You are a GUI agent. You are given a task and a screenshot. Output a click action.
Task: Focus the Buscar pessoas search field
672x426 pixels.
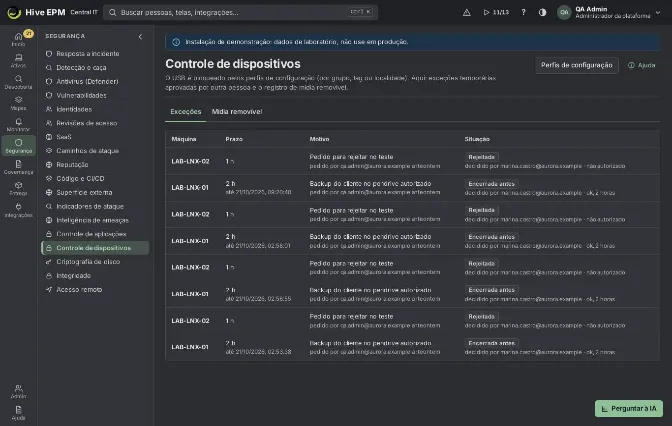click(240, 12)
